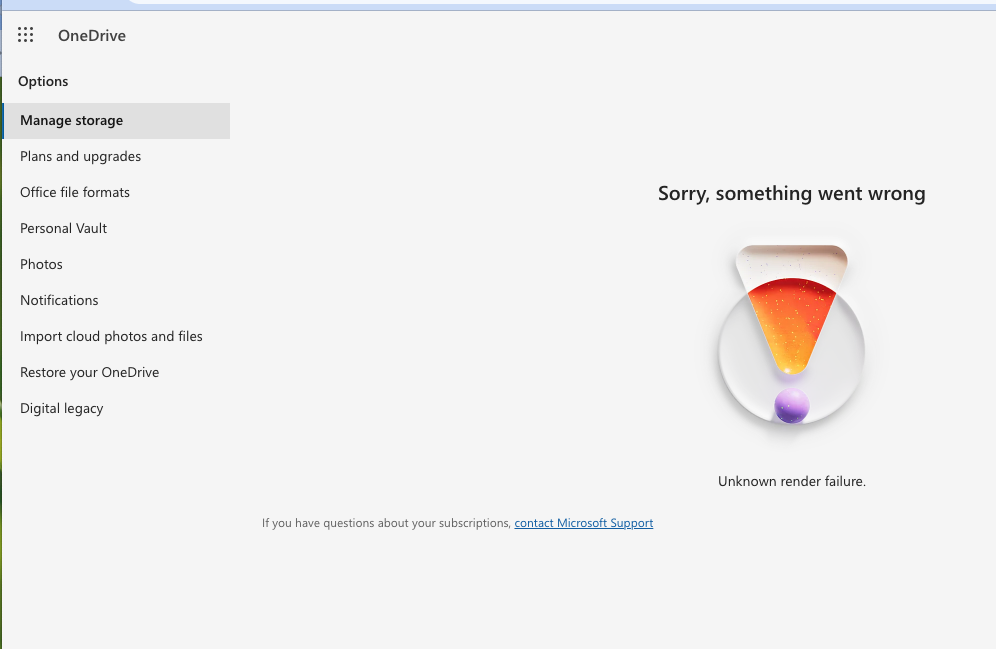The image size is (996, 649).
Task: Click the 'If you have questions about your subscriptions' text
Action: (386, 523)
